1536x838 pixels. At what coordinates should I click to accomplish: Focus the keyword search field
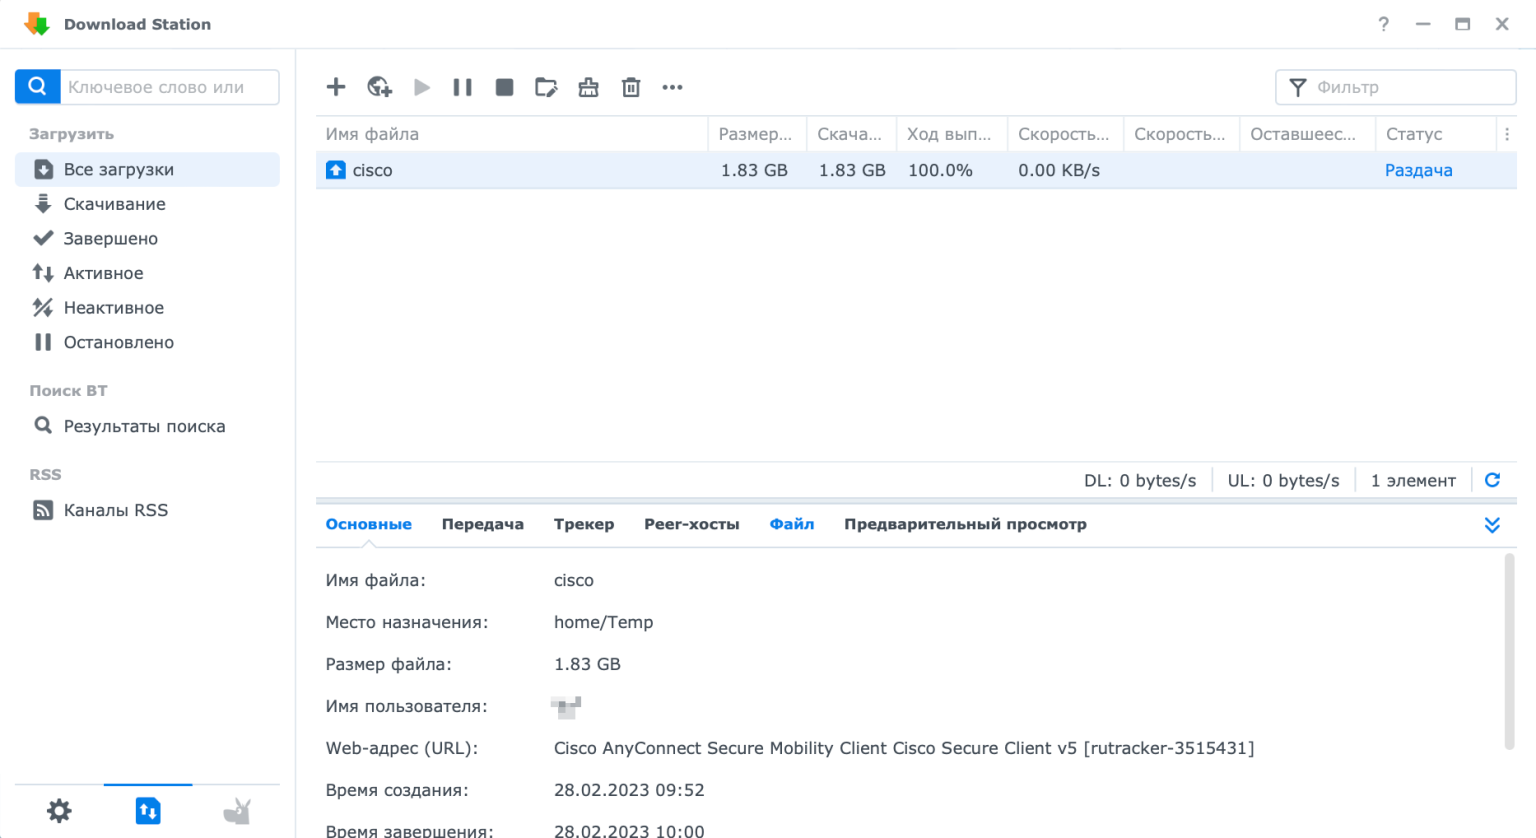(169, 87)
